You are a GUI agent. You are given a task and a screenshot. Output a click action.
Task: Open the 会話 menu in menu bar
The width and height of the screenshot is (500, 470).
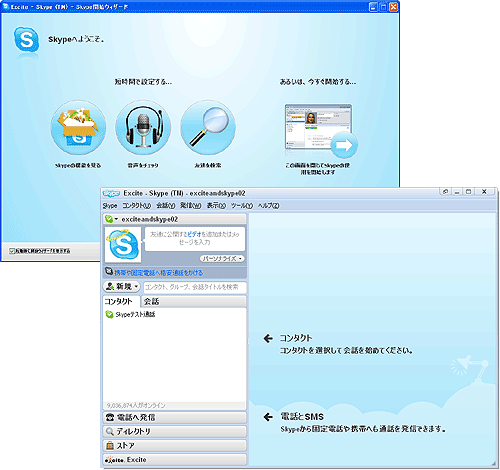point(166,206)
